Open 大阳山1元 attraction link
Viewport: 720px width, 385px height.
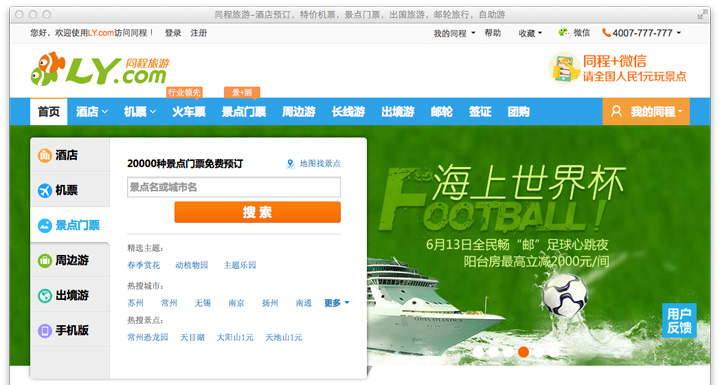(x=235, y=338)
